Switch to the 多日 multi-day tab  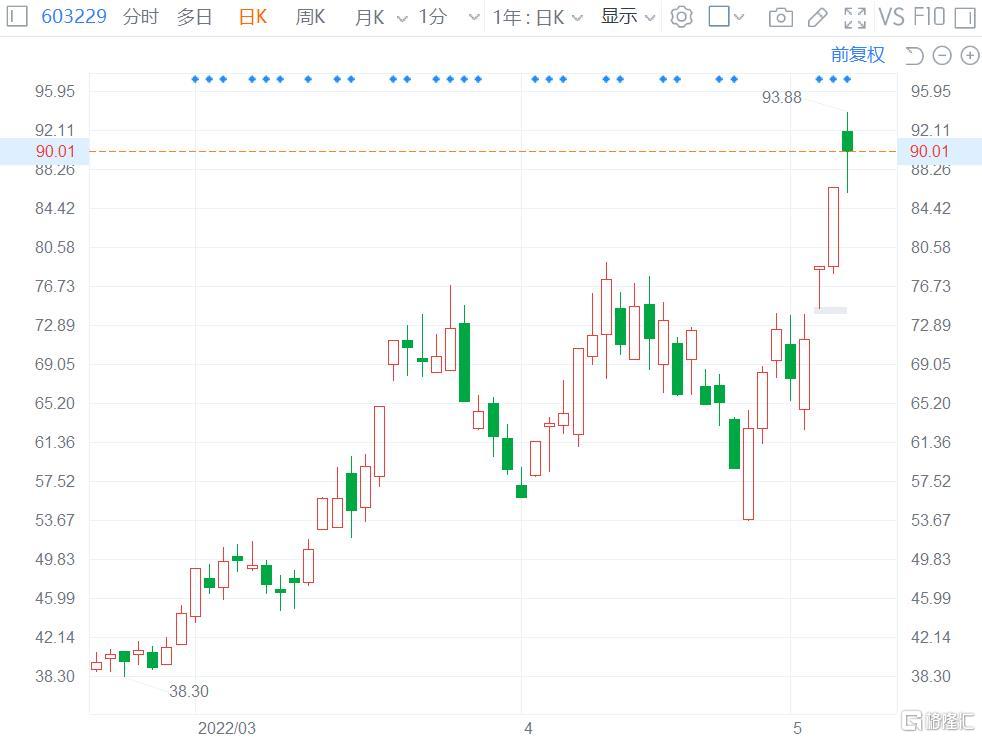point(194,16)
